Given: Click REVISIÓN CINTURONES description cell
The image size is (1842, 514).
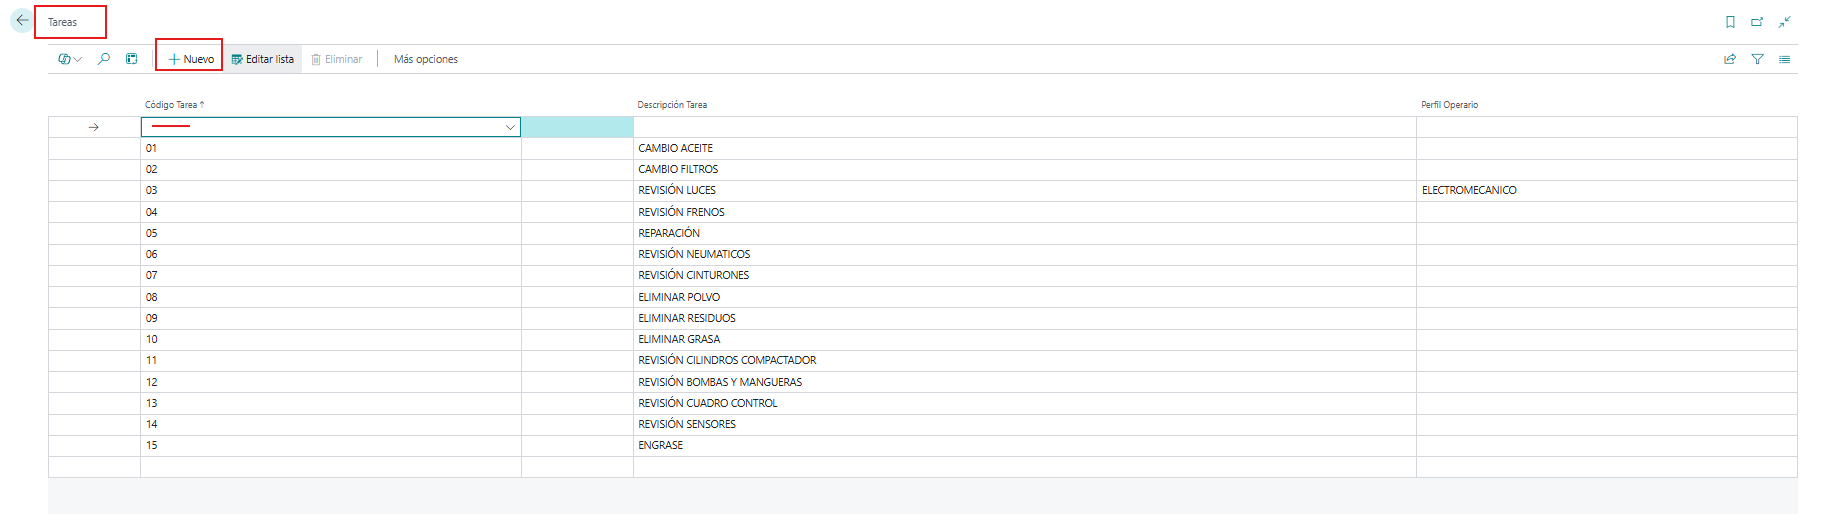Looking at the screenshot, I should tap(1025, 275).
